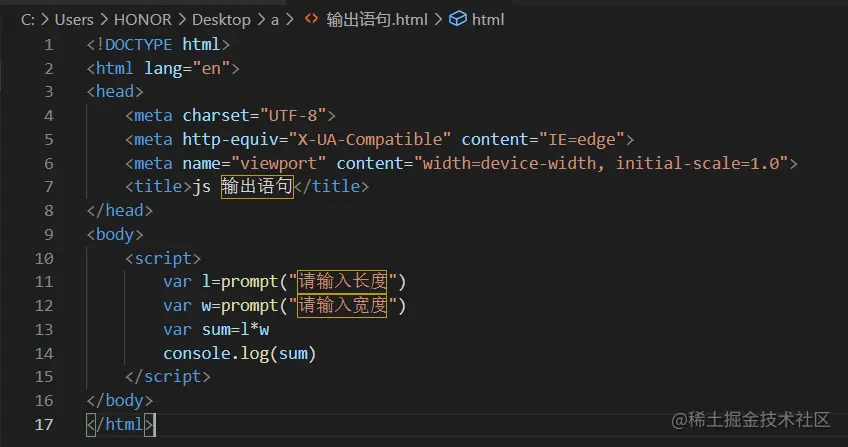Click the closing title tag
848x447 pixels.
(331, 186)
